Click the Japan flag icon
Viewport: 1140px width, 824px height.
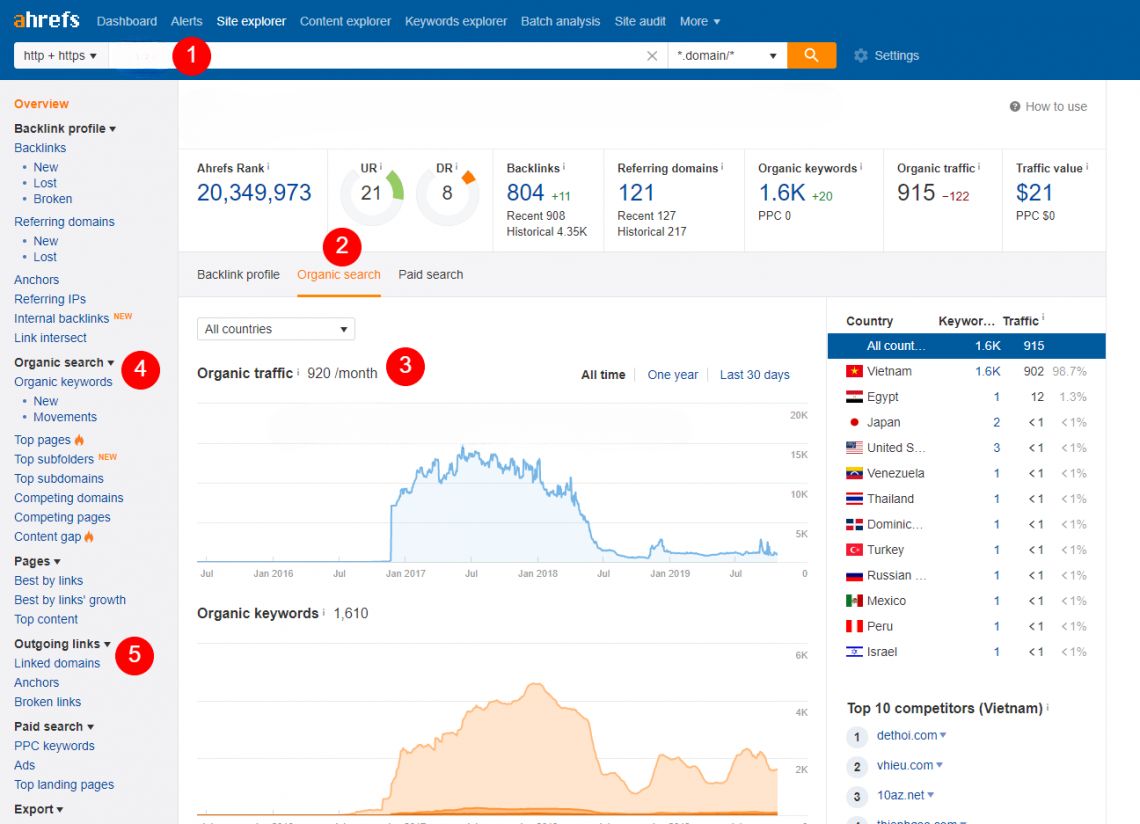coord(854,423)
